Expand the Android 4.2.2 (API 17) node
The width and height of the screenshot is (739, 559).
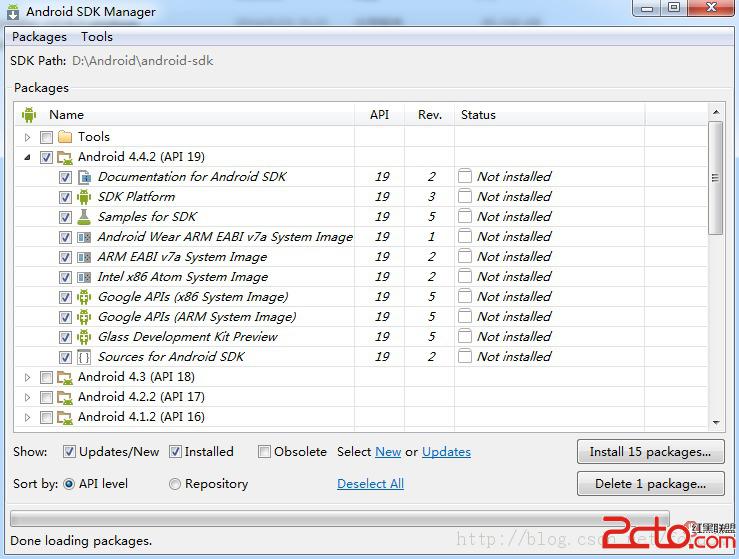click(27, 397)
